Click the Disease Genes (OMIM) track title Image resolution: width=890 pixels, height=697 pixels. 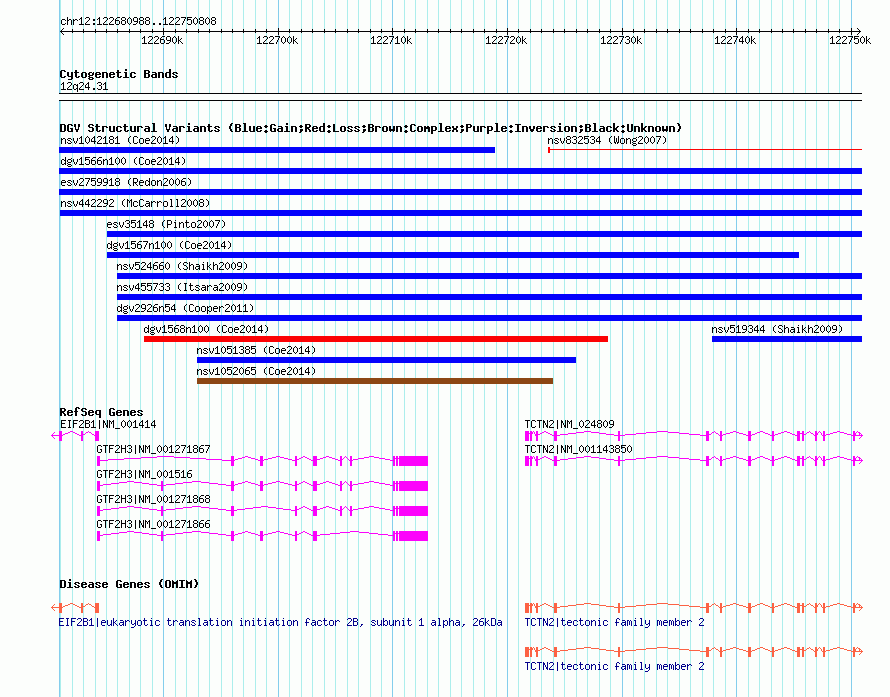tap(129, 584)
